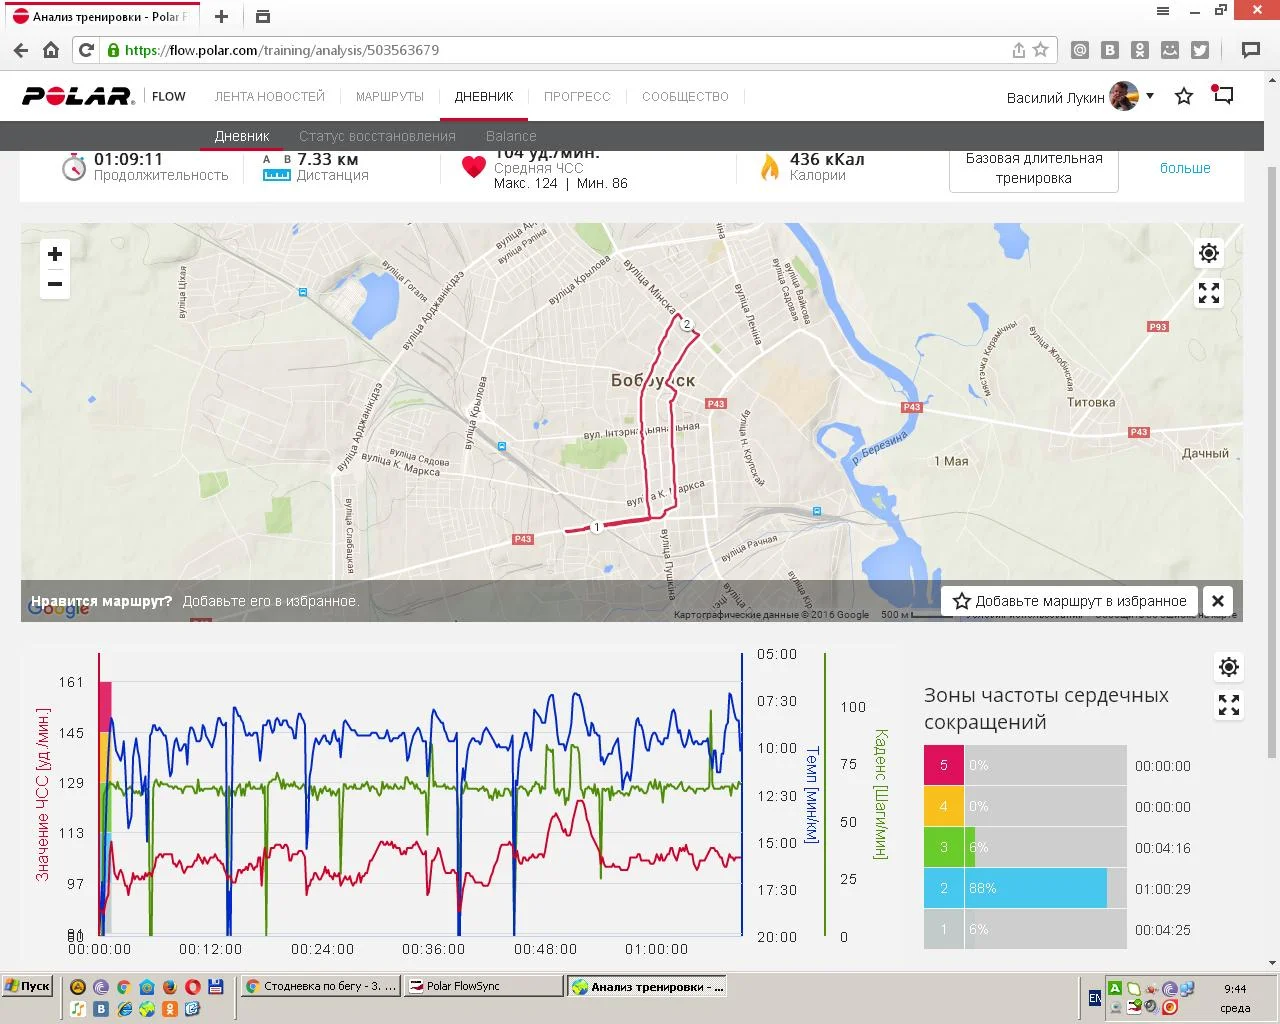Expand map to fullscreen

1209,293
